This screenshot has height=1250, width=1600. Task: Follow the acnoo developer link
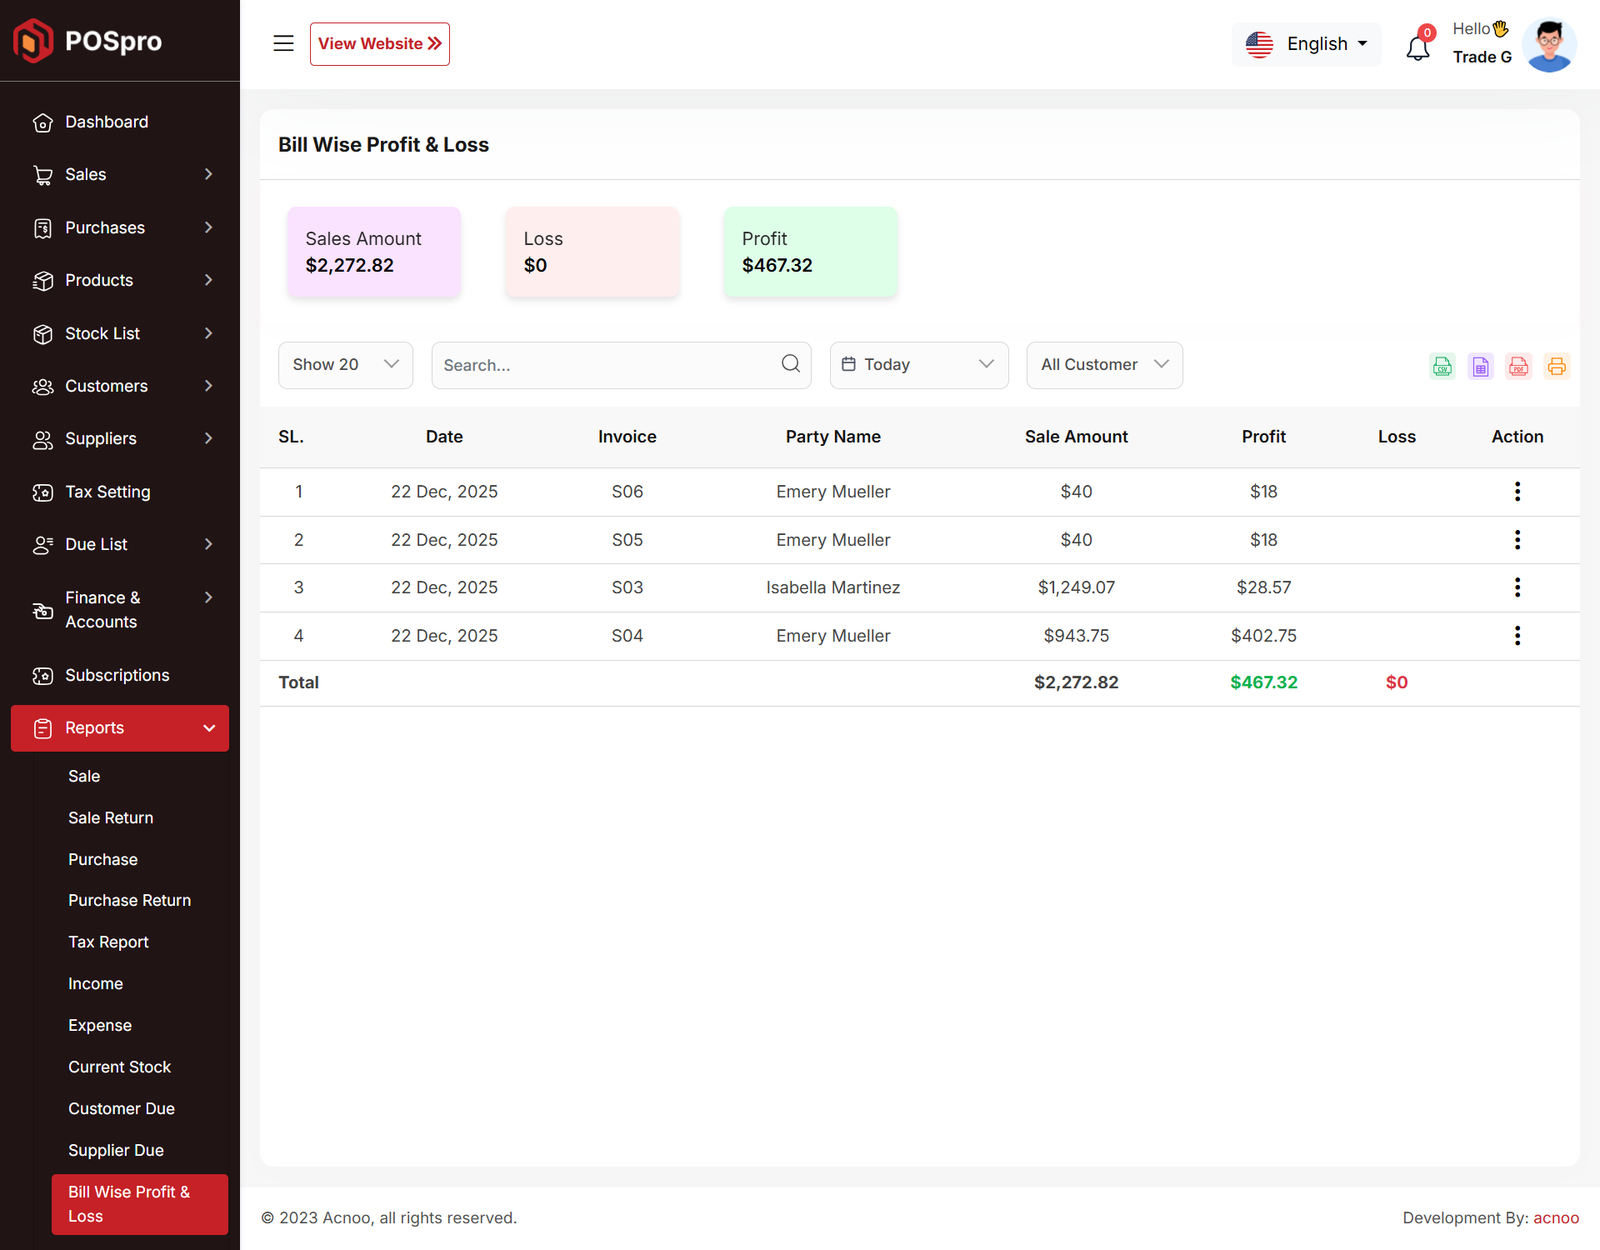(1556, 1218)
